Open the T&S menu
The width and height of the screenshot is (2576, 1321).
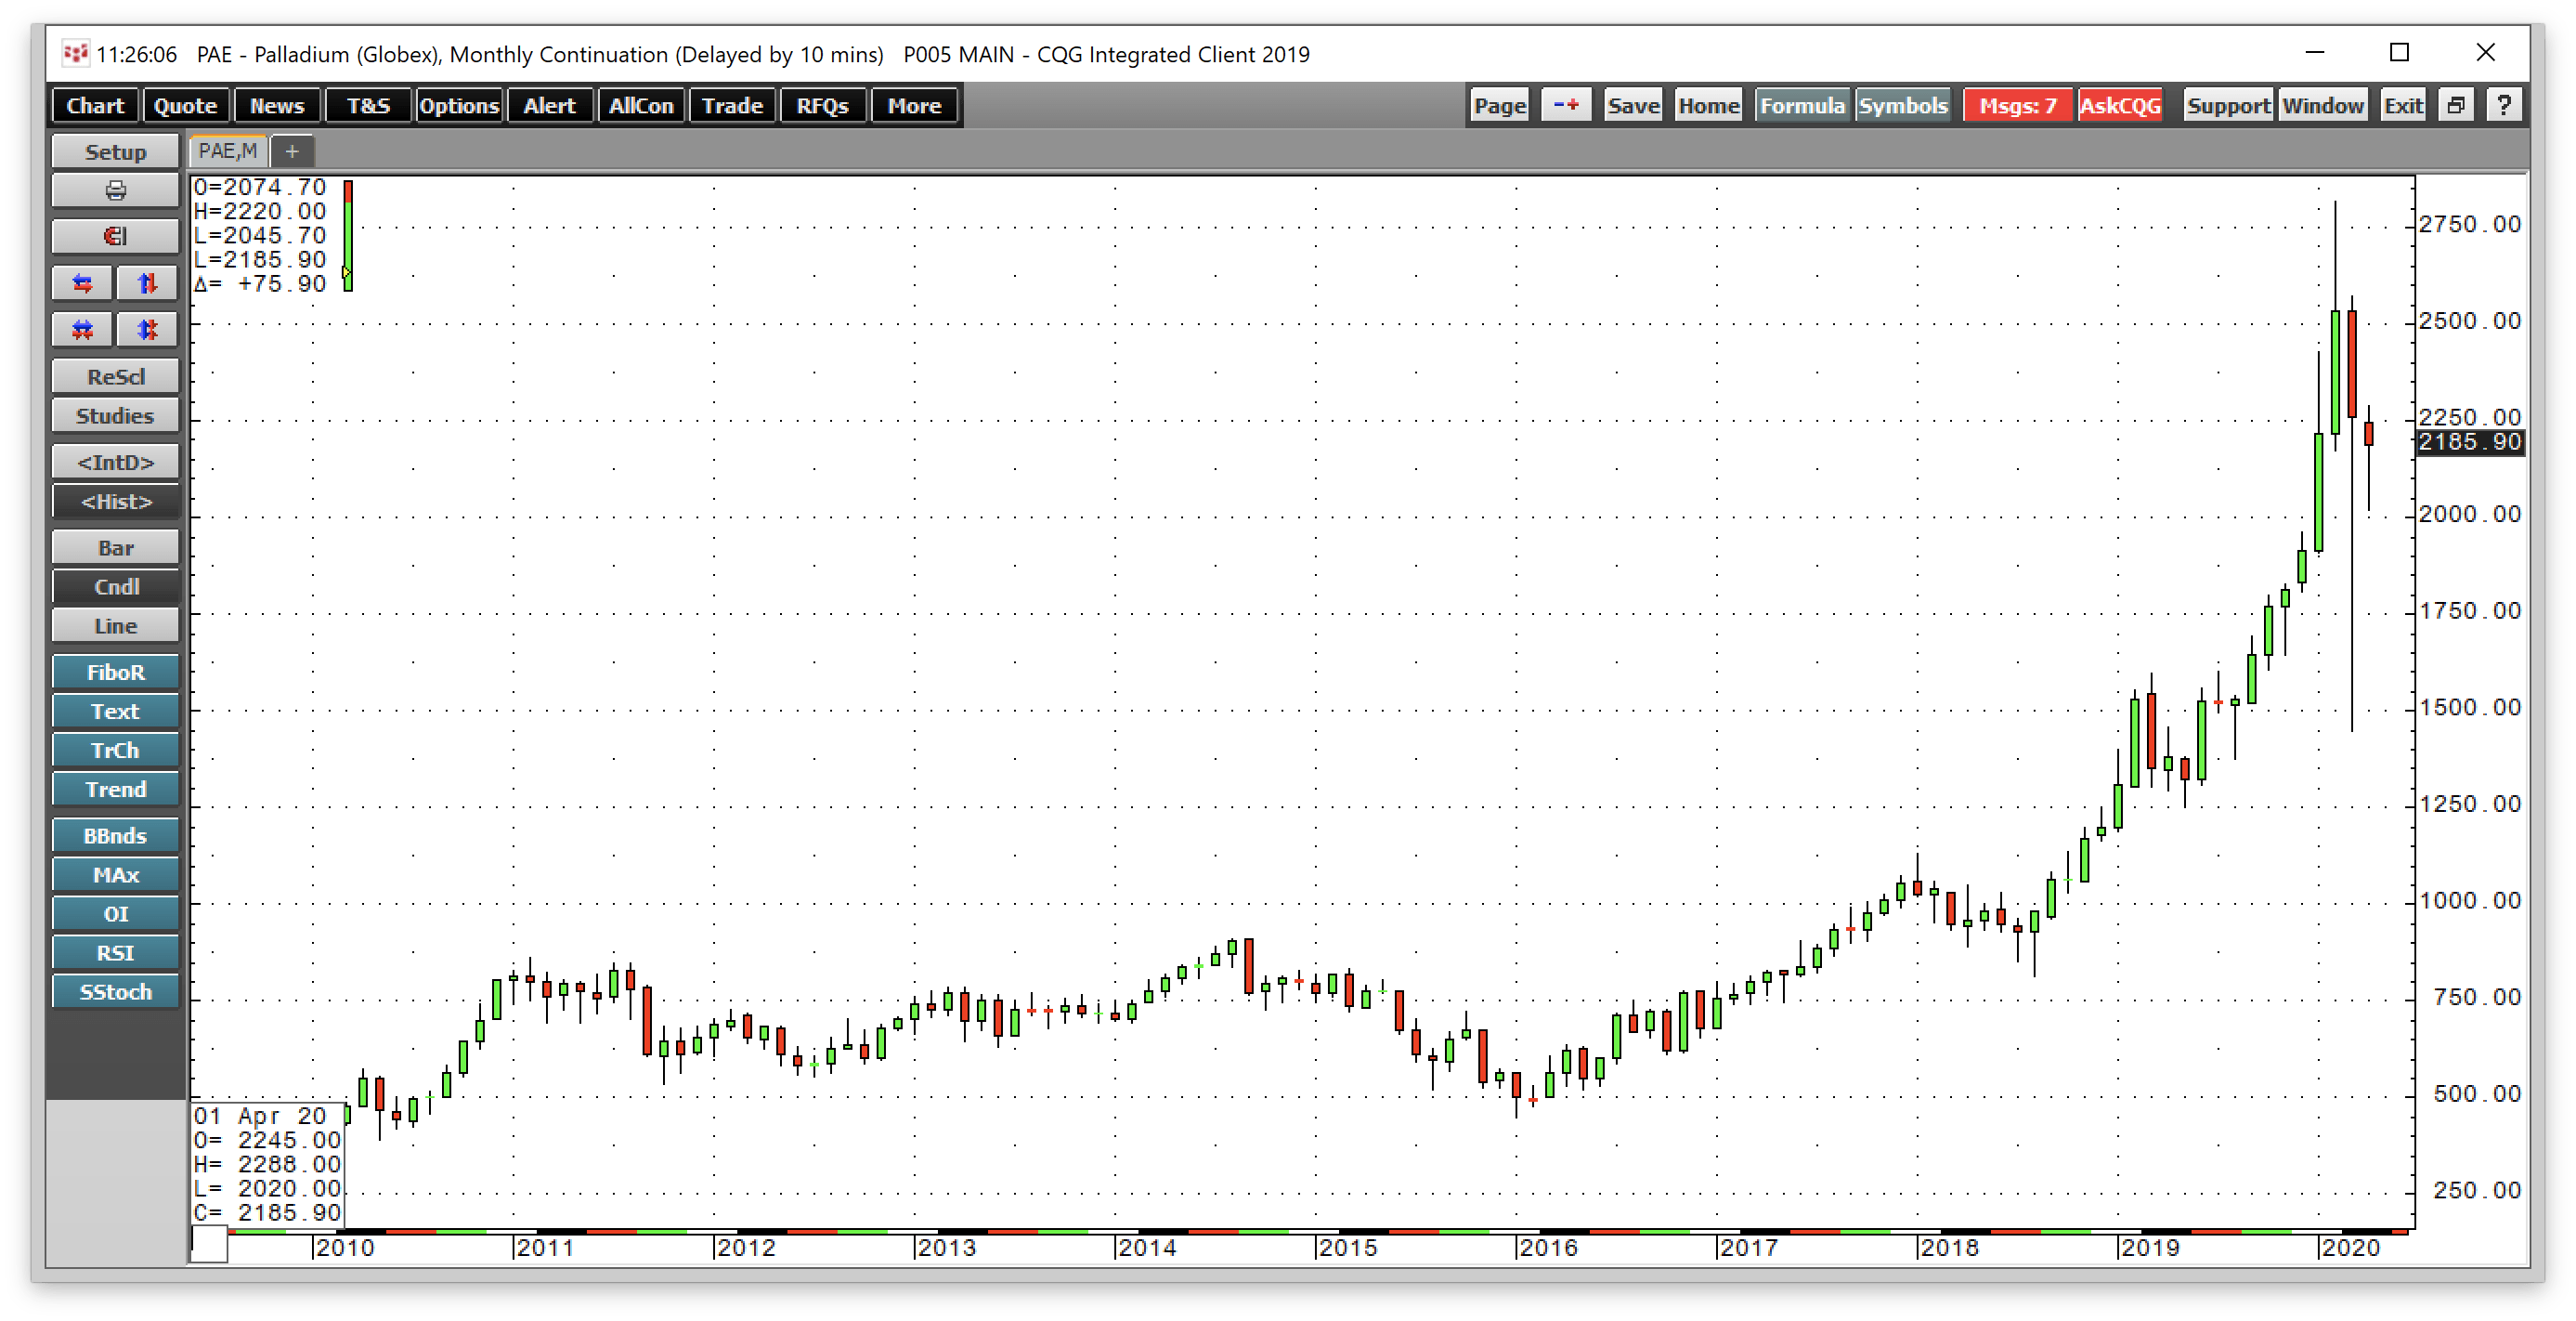coord(368,105)
